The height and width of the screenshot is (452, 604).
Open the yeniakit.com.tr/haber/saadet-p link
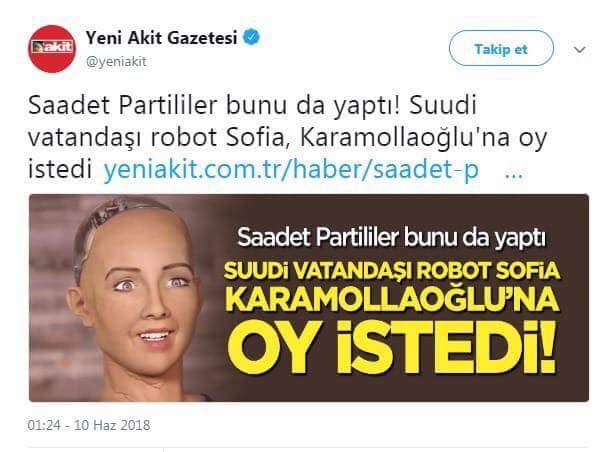(291, 169)
